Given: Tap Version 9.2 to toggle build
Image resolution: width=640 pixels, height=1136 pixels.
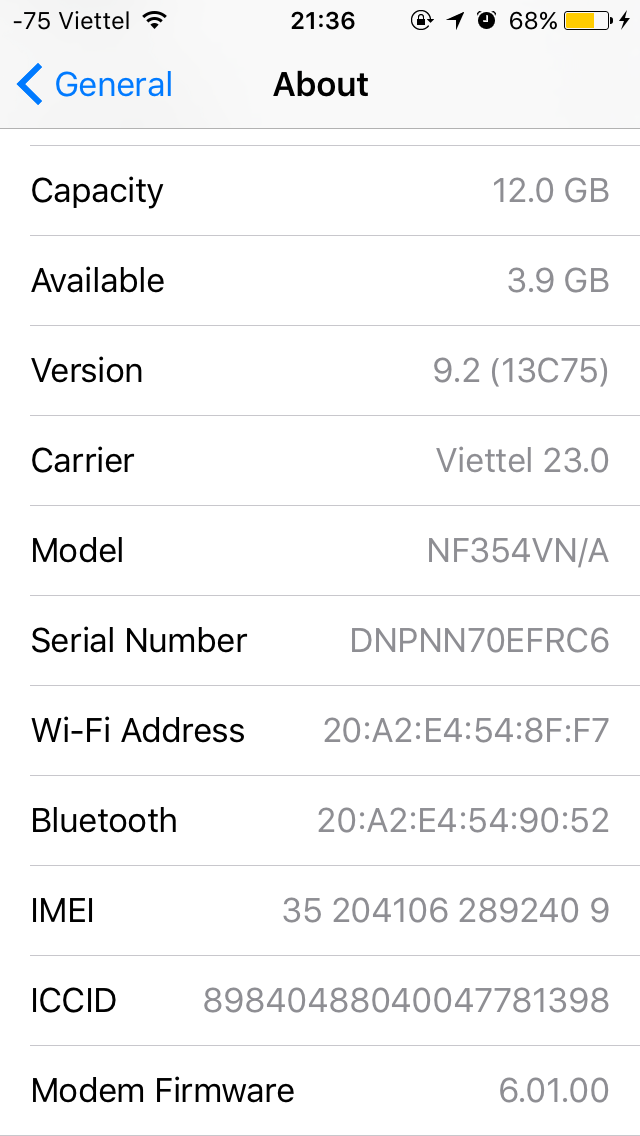Looking at the screenshot, I should (x=520, y=371).
